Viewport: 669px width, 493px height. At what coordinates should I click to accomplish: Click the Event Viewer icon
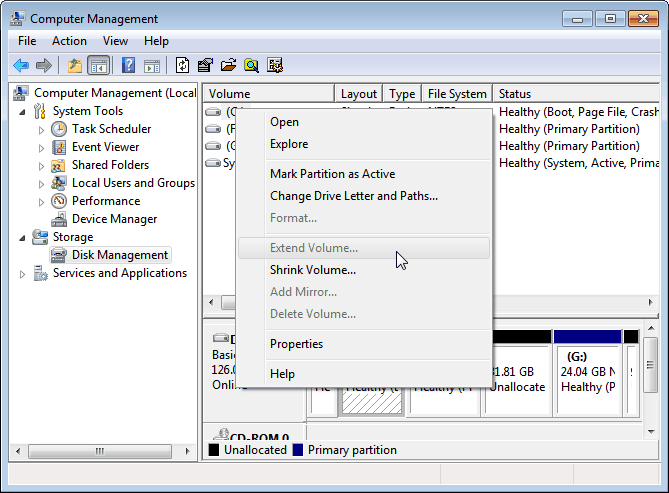click(59, 147)
